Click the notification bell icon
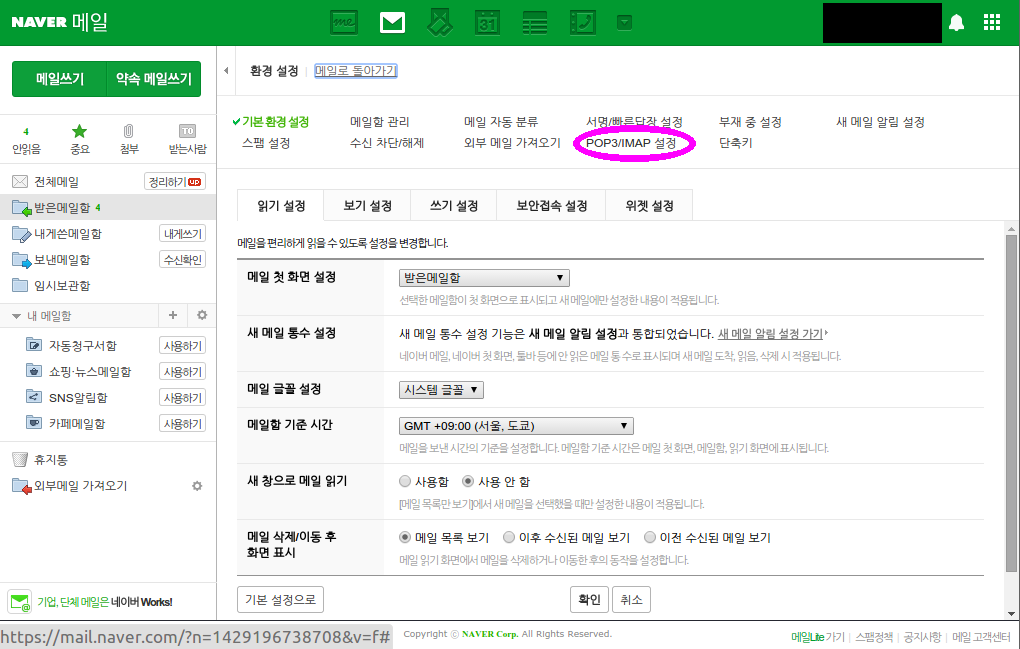Image resolution: width=1020 pixels, height=649 pixels. point(956,21)
